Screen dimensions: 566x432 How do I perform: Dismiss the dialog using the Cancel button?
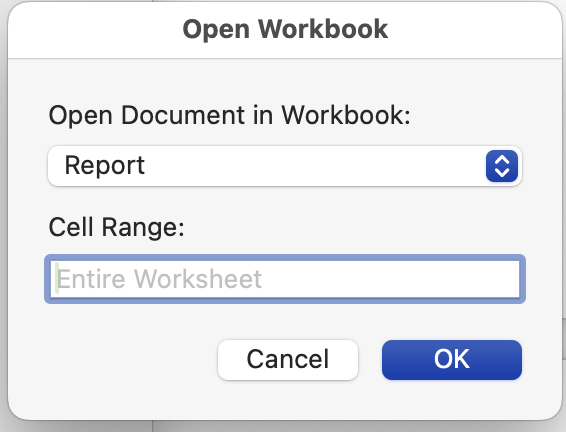[x=288, y=359]
